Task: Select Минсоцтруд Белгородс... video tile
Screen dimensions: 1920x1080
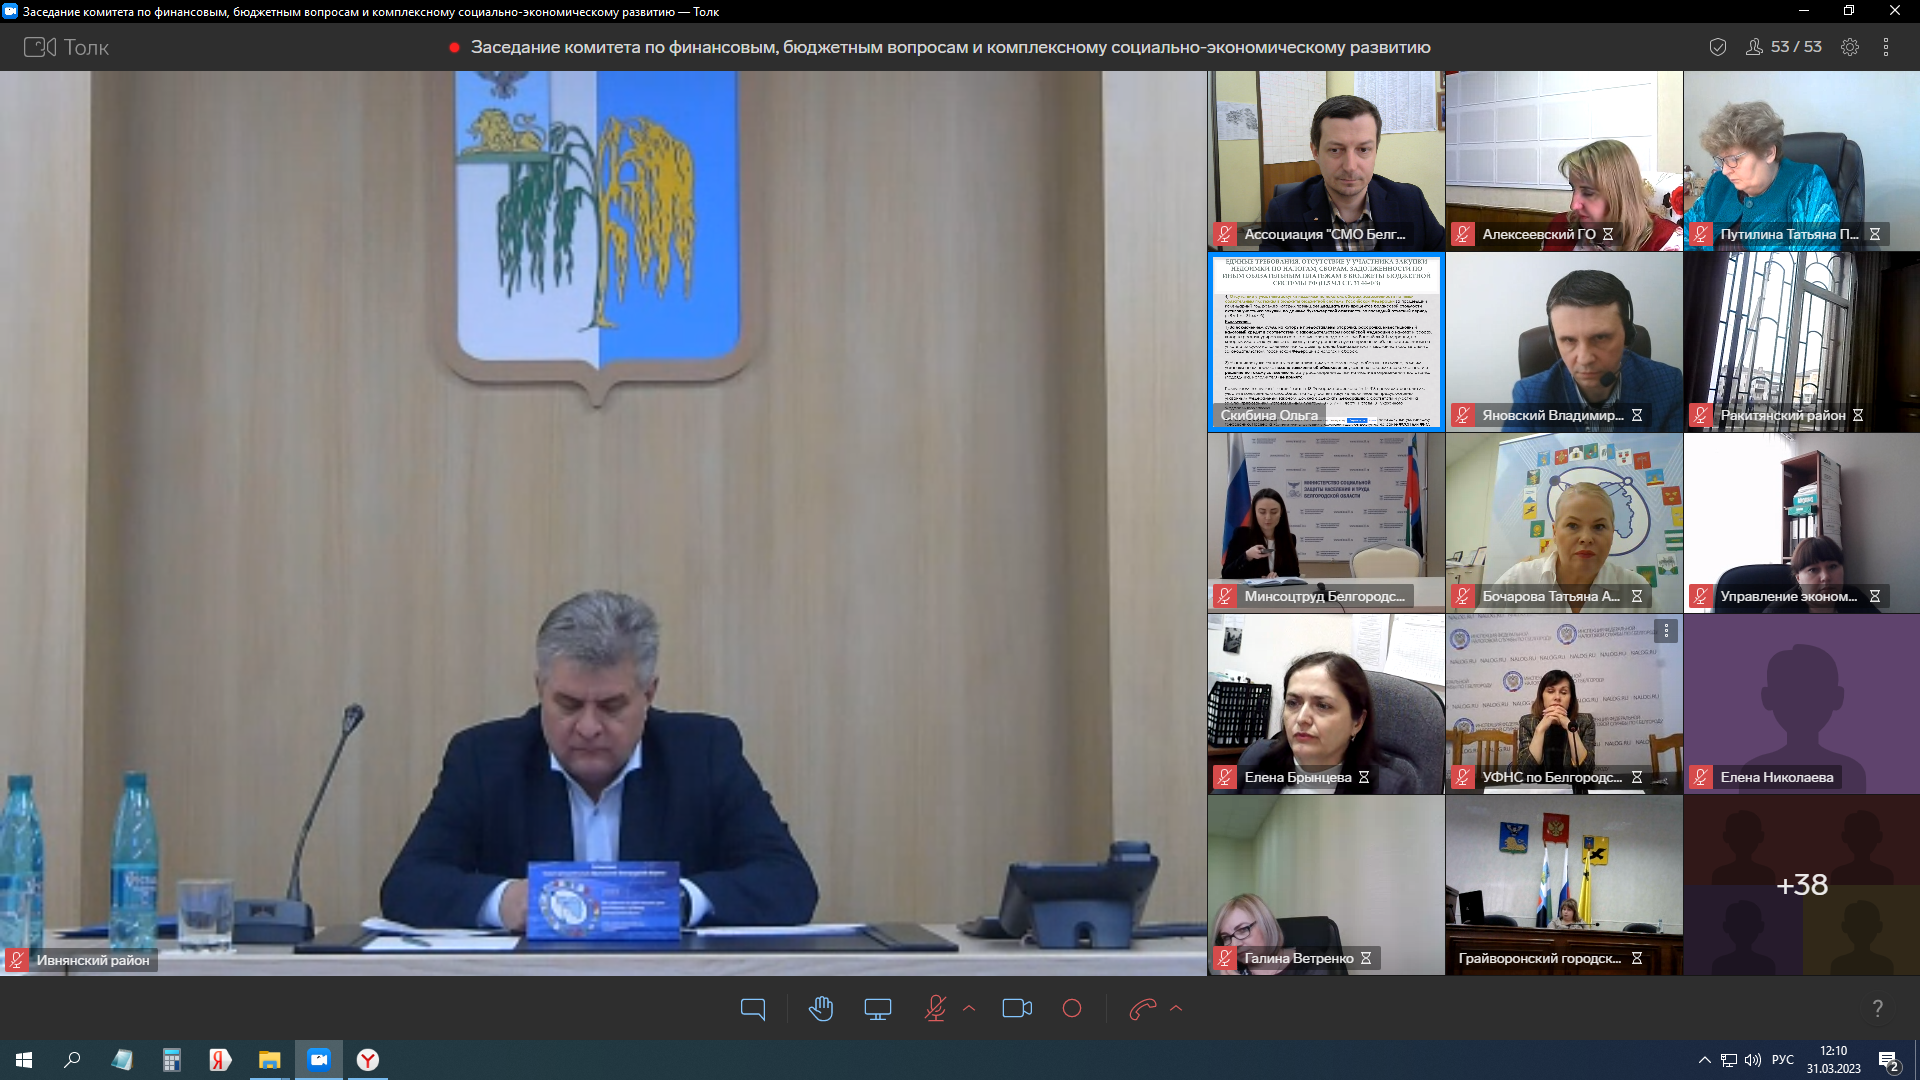Action: 1326,522
